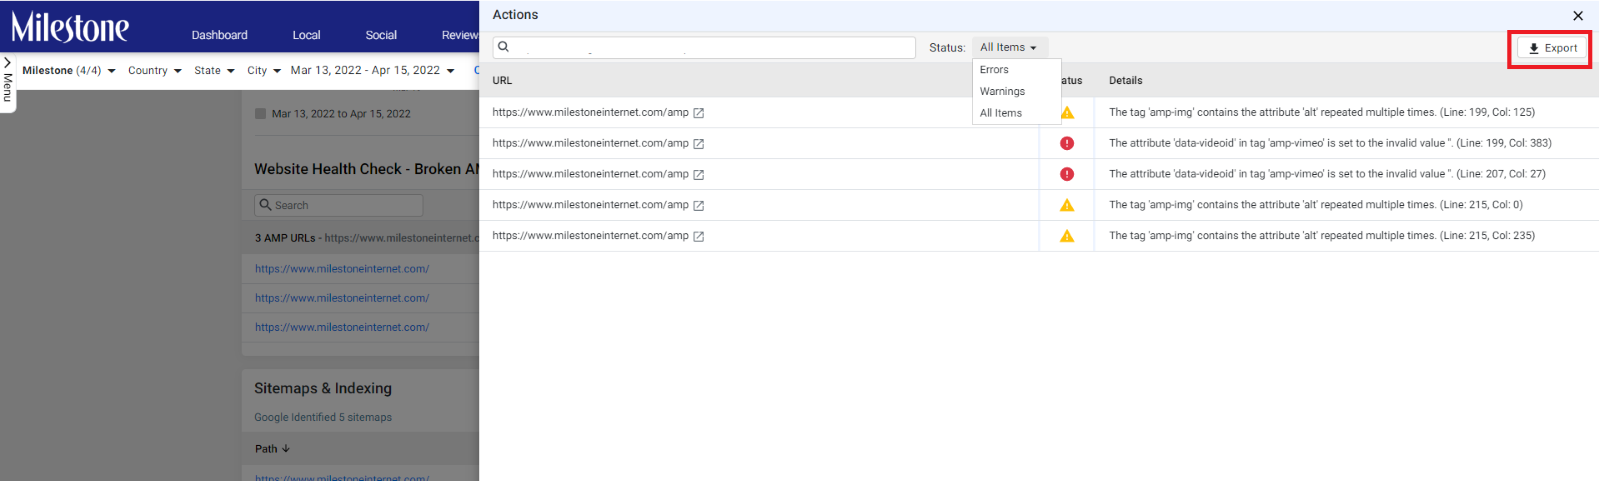Open external link icon in Line 199 Col 125 row
The width and height of the screenshot is (1600, 481).
(699, 113)
